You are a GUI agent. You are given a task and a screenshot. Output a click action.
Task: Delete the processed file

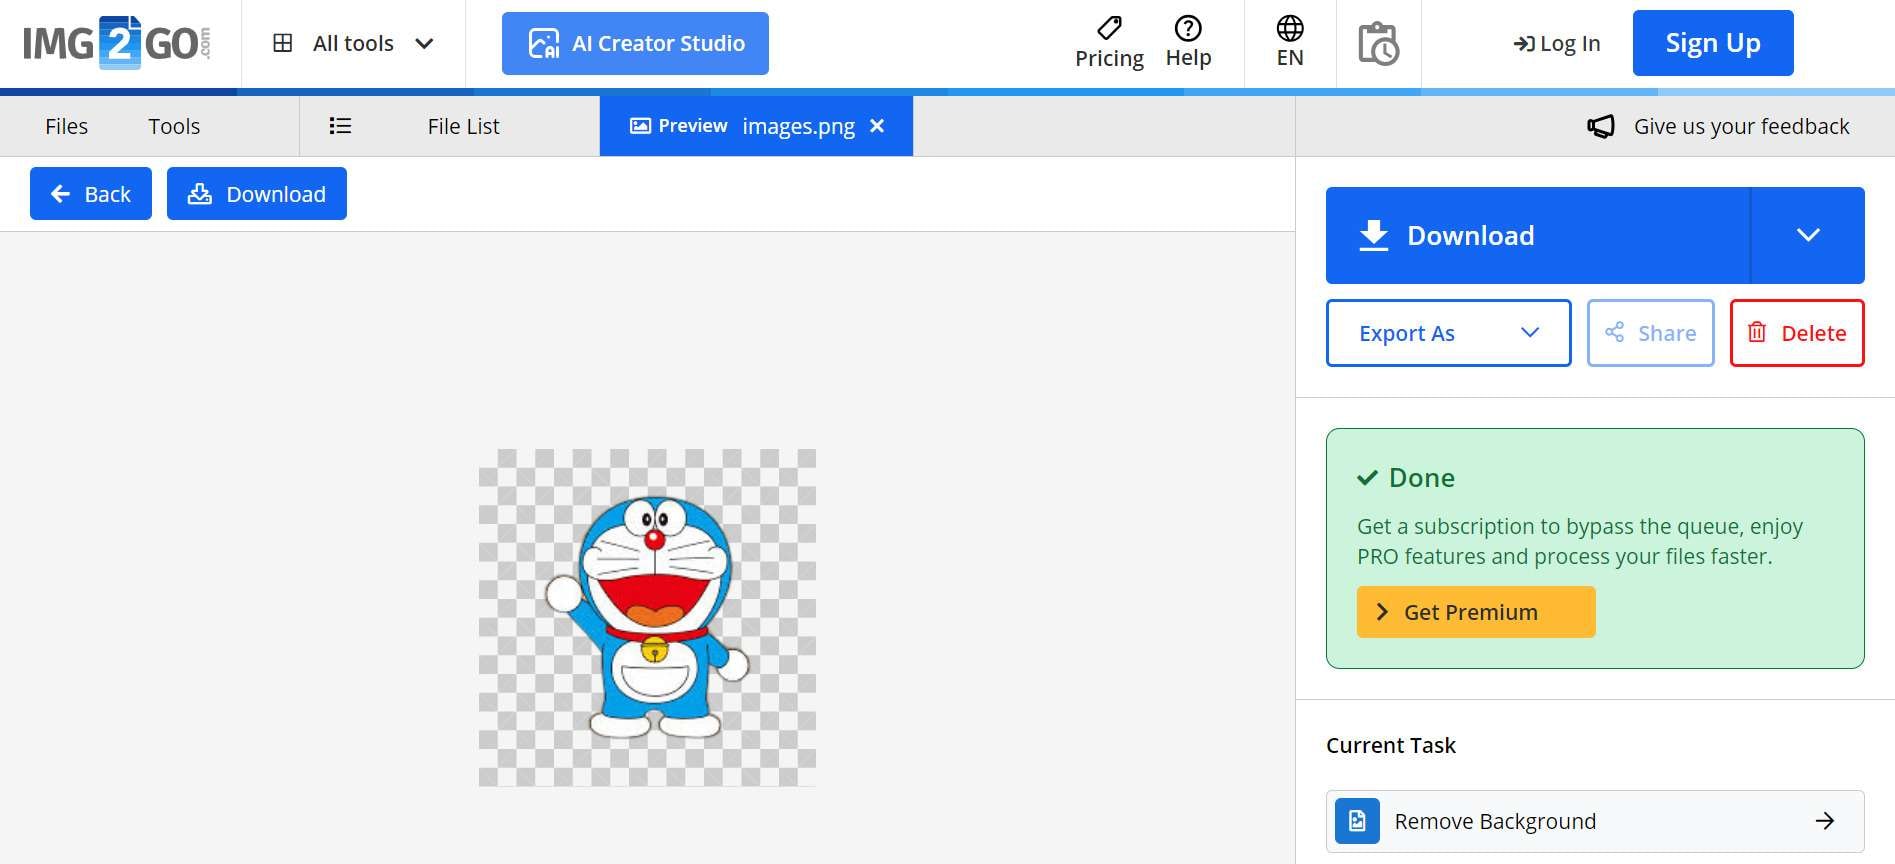[x=1797, y=333]
